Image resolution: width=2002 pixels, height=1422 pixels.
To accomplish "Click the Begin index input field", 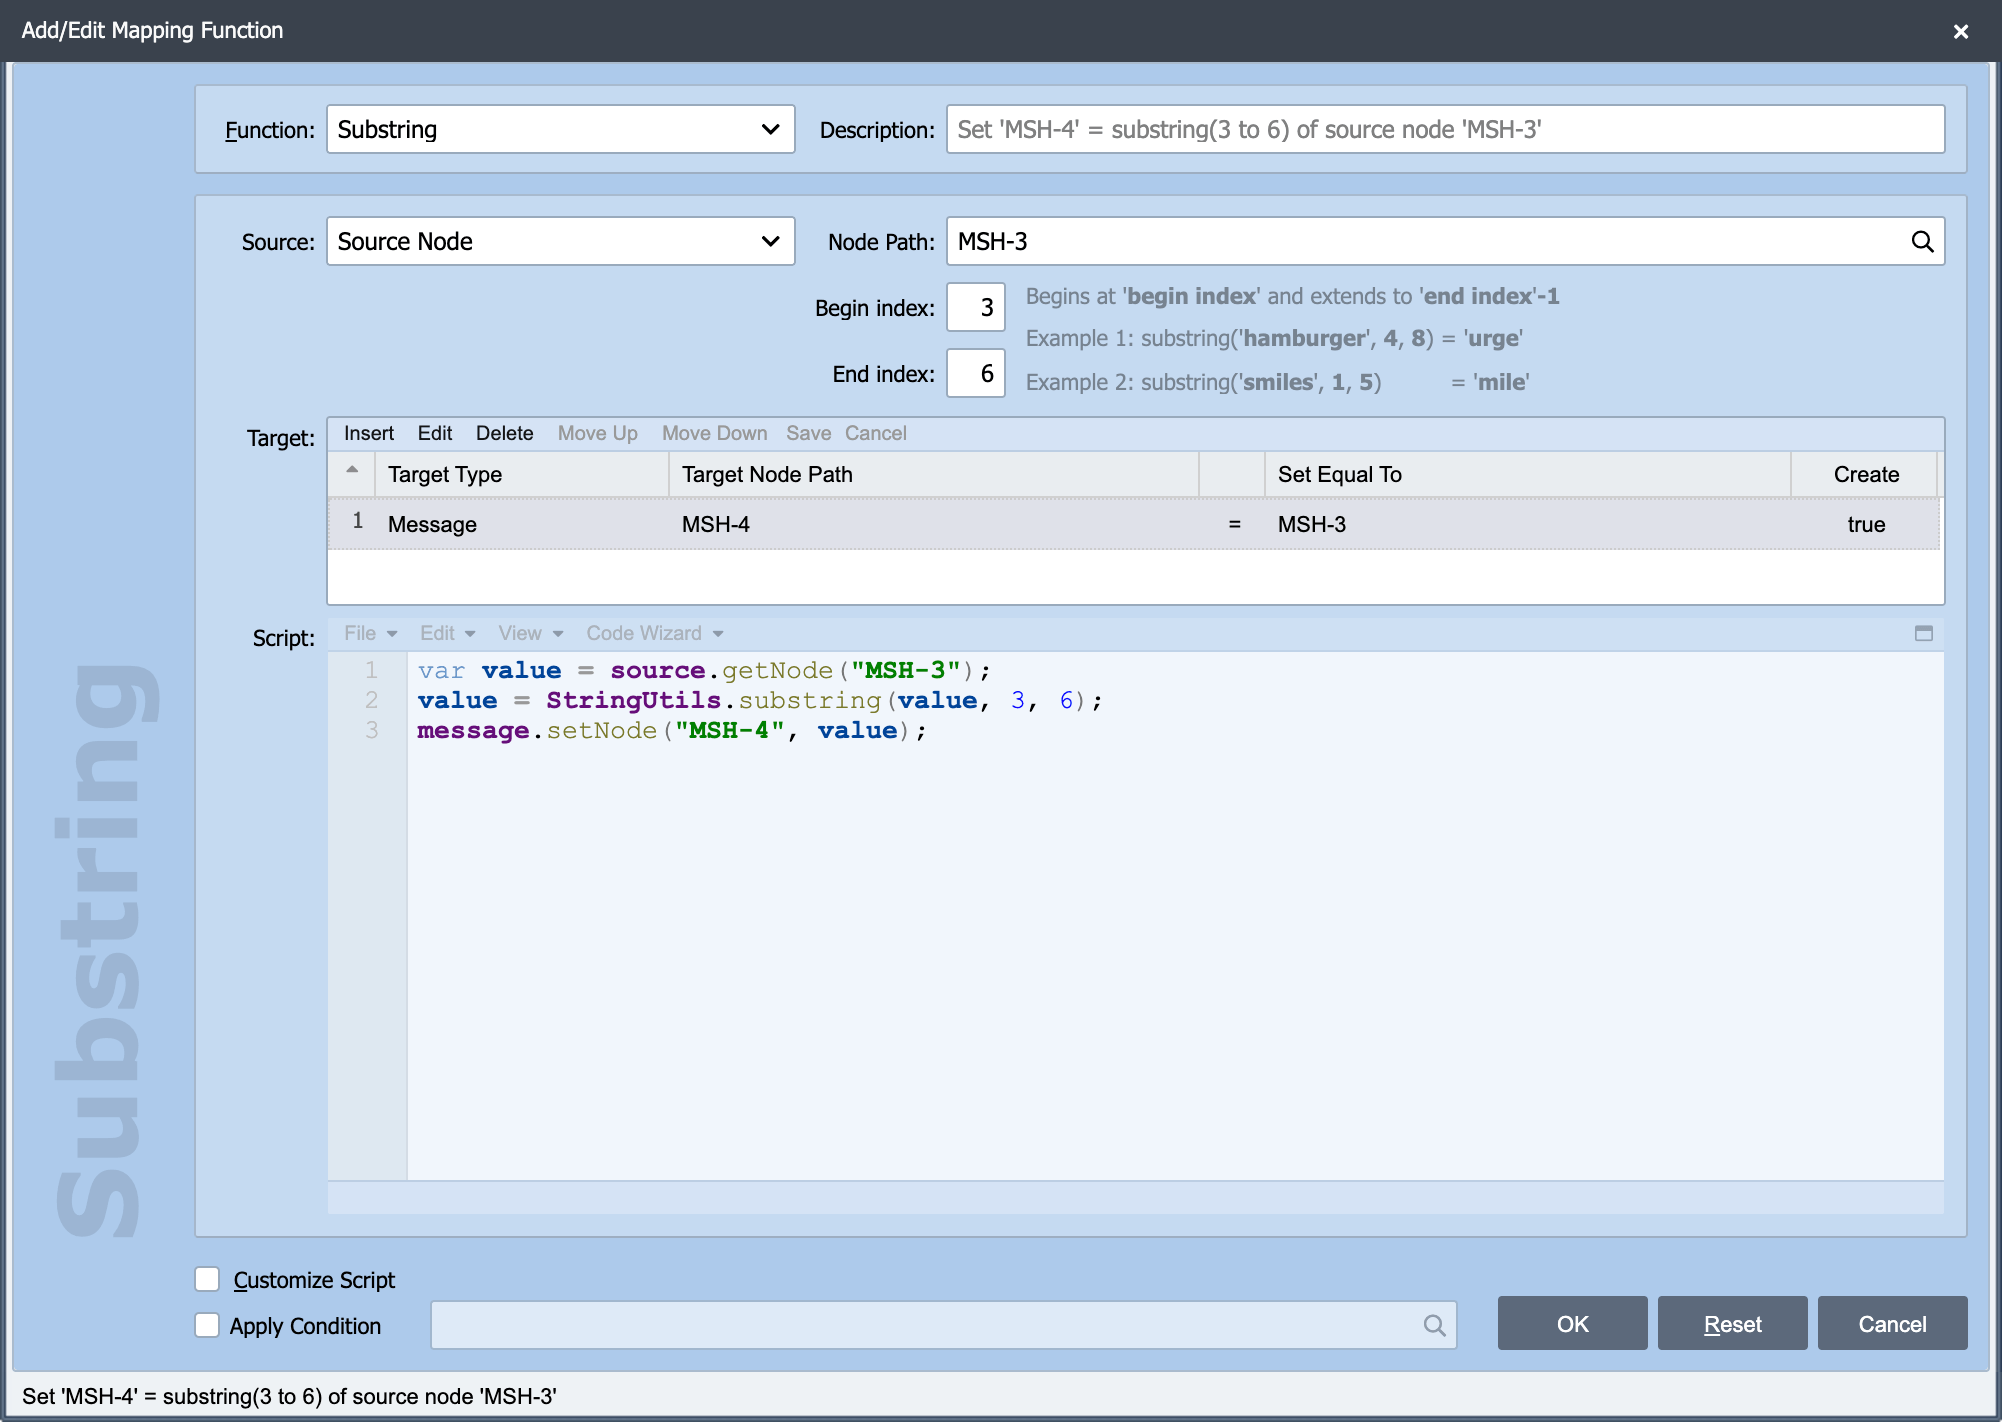I will click(x=976, y=308).
